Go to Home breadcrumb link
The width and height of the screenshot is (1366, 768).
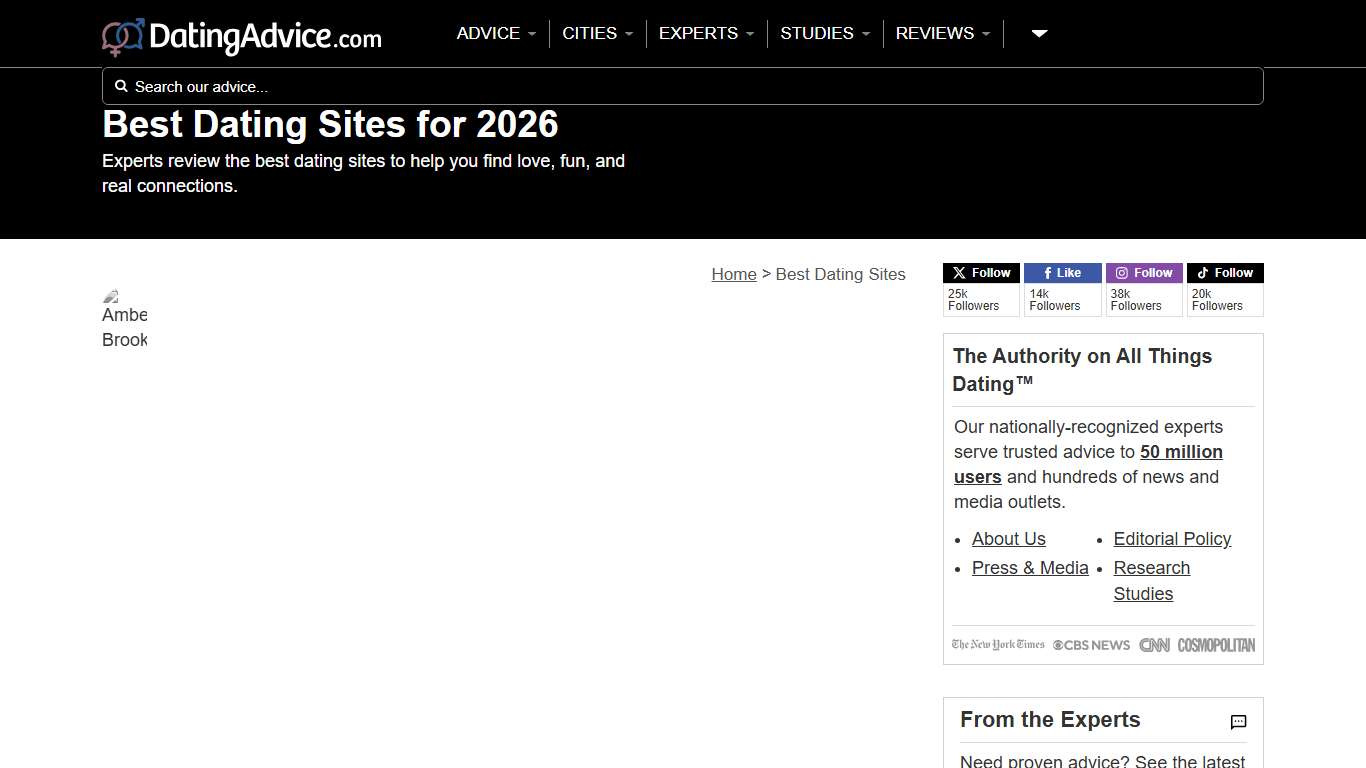[733, 274]
